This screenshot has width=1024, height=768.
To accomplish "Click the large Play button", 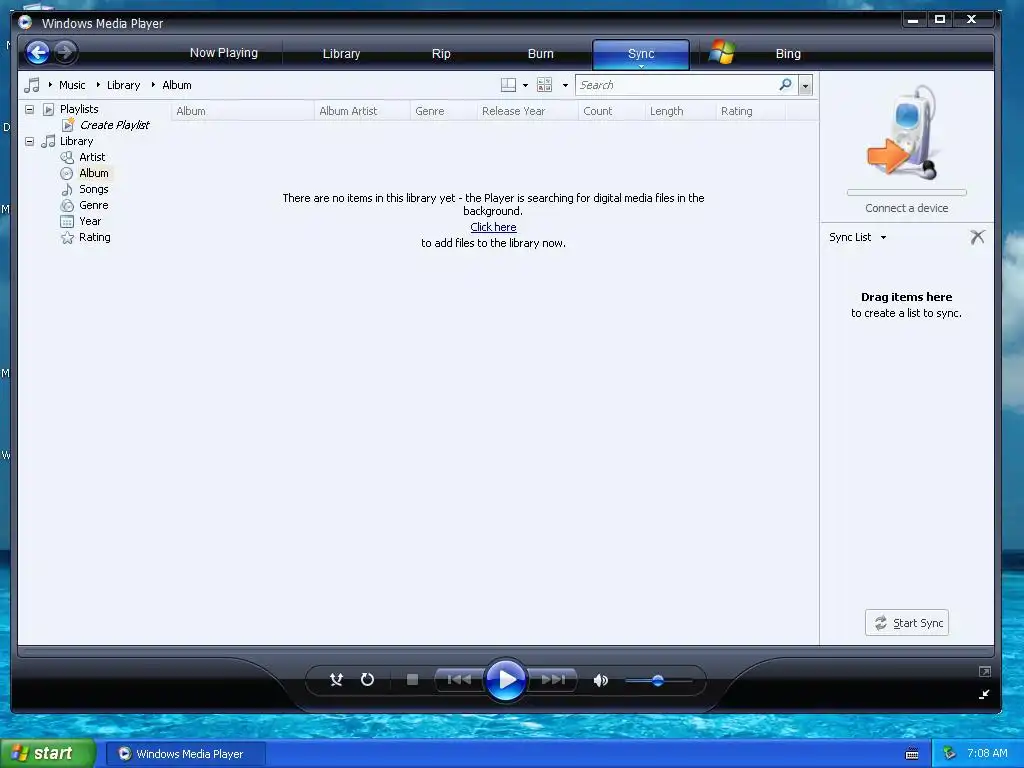I will (506, 680).
